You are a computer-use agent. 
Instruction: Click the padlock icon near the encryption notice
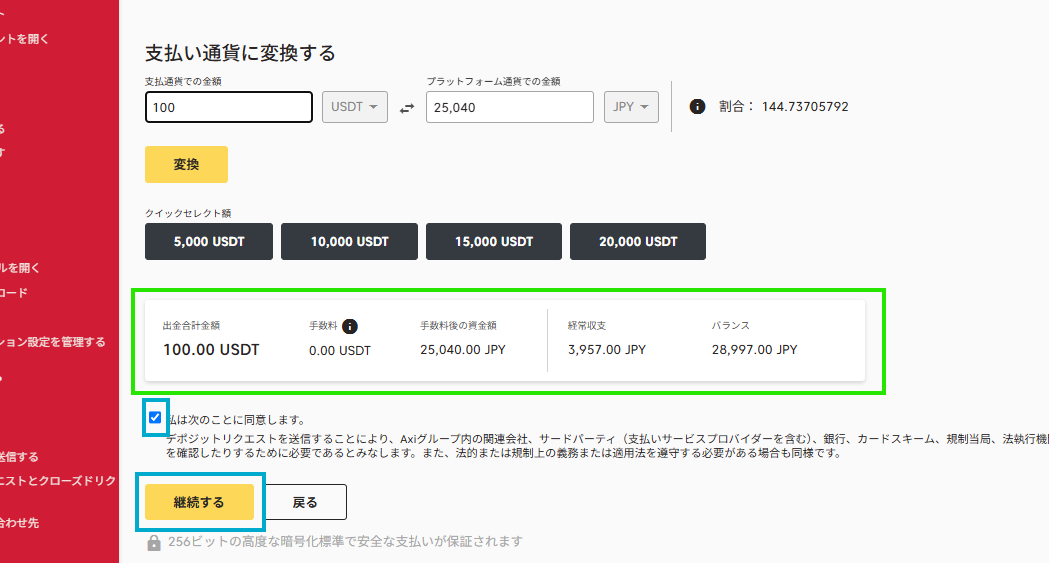(x=154, y=542)
